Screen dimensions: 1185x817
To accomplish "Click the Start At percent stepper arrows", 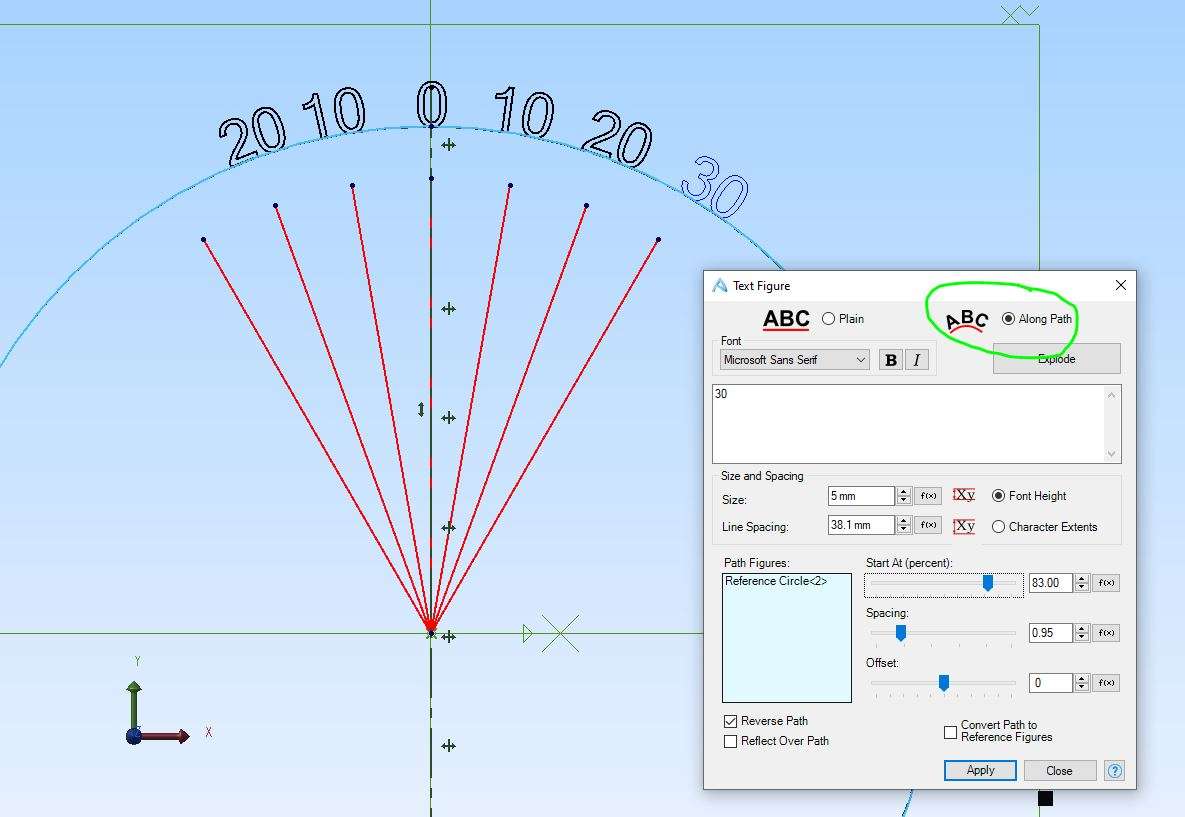I will [x=1081, y=583].
